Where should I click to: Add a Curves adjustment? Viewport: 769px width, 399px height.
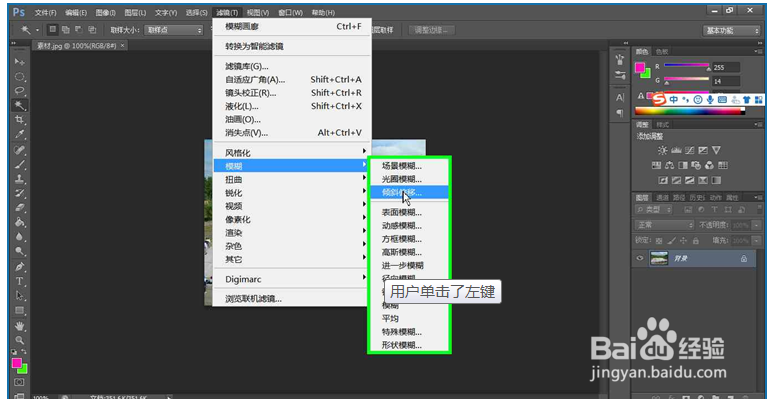point(690,150)
